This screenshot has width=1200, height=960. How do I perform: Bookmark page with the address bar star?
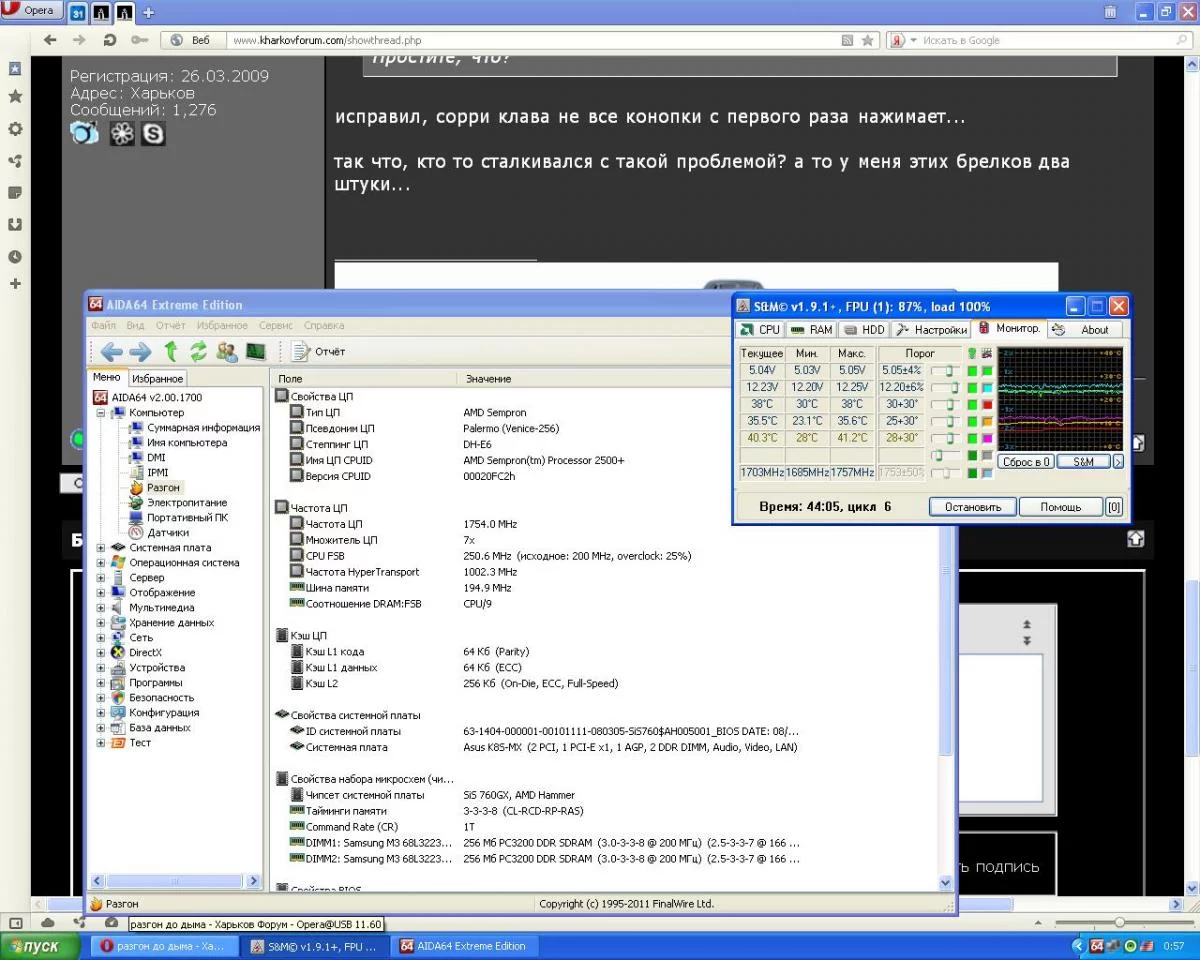click(x=867, y=40)
